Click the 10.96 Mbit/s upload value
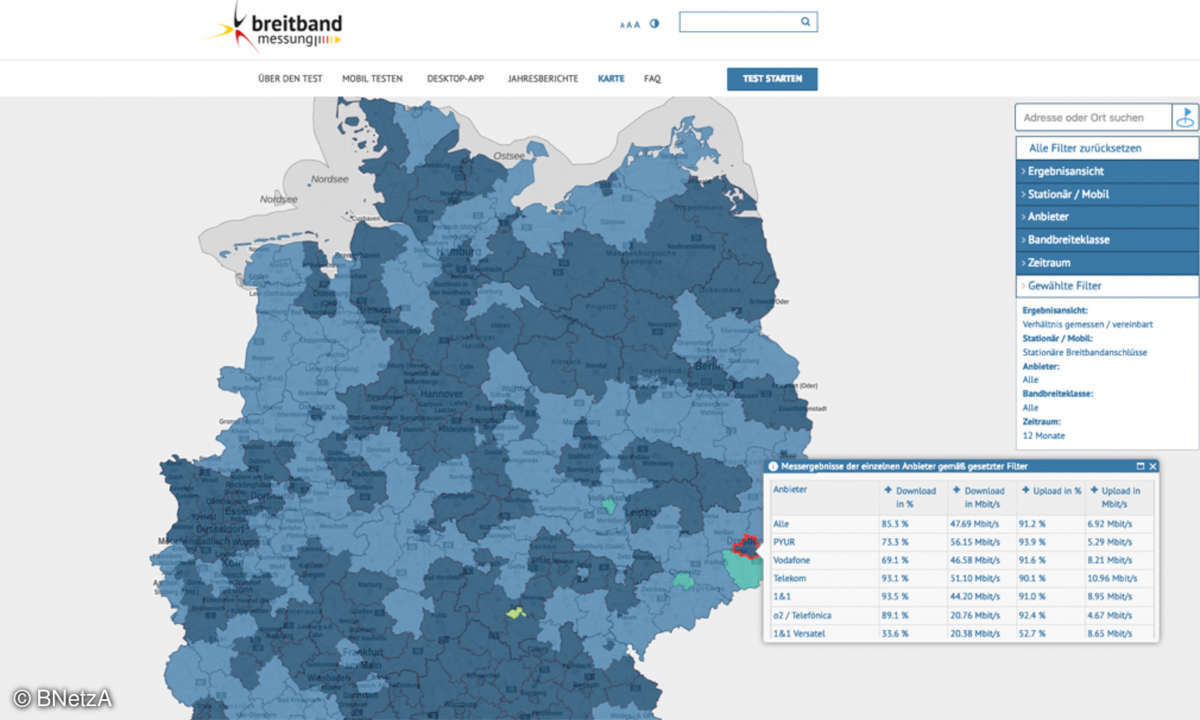1200x720 pixels. [x=1111, y=579]
